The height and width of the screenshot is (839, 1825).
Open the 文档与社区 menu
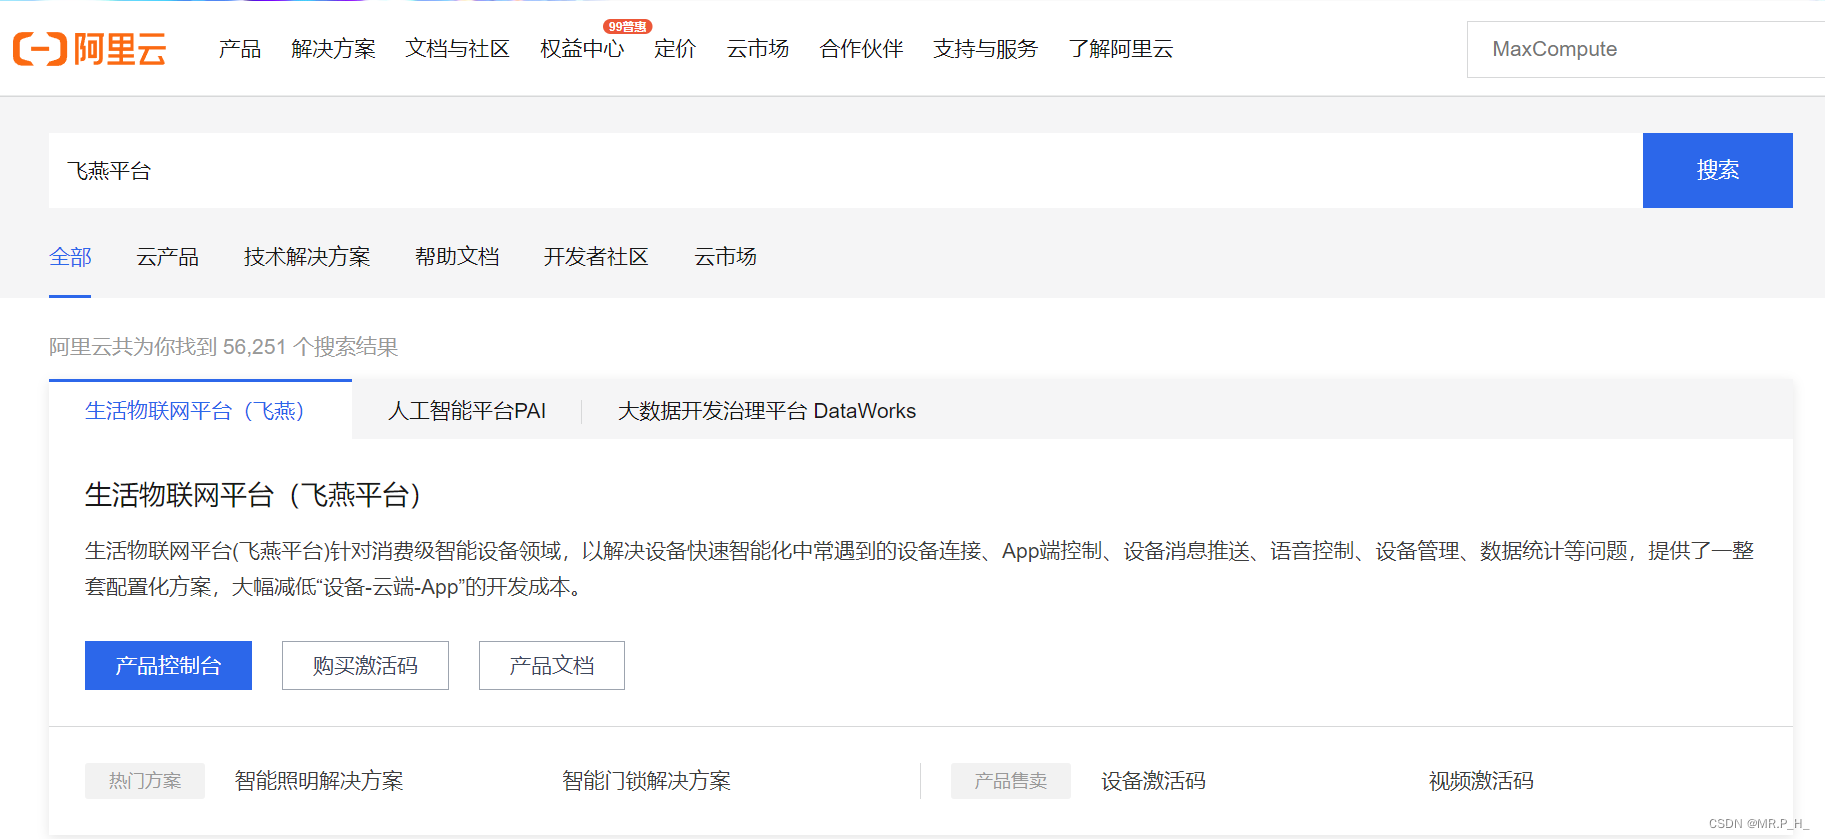click(x=457, y=49)
